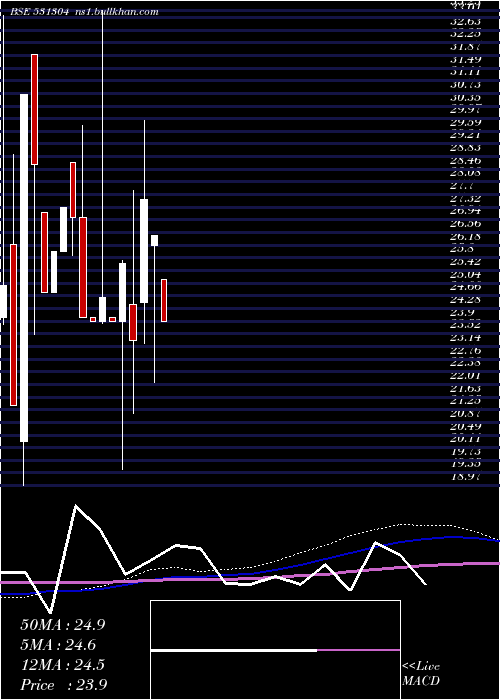Click the 27.32 price axis label
500x700 pixels.
465,198
